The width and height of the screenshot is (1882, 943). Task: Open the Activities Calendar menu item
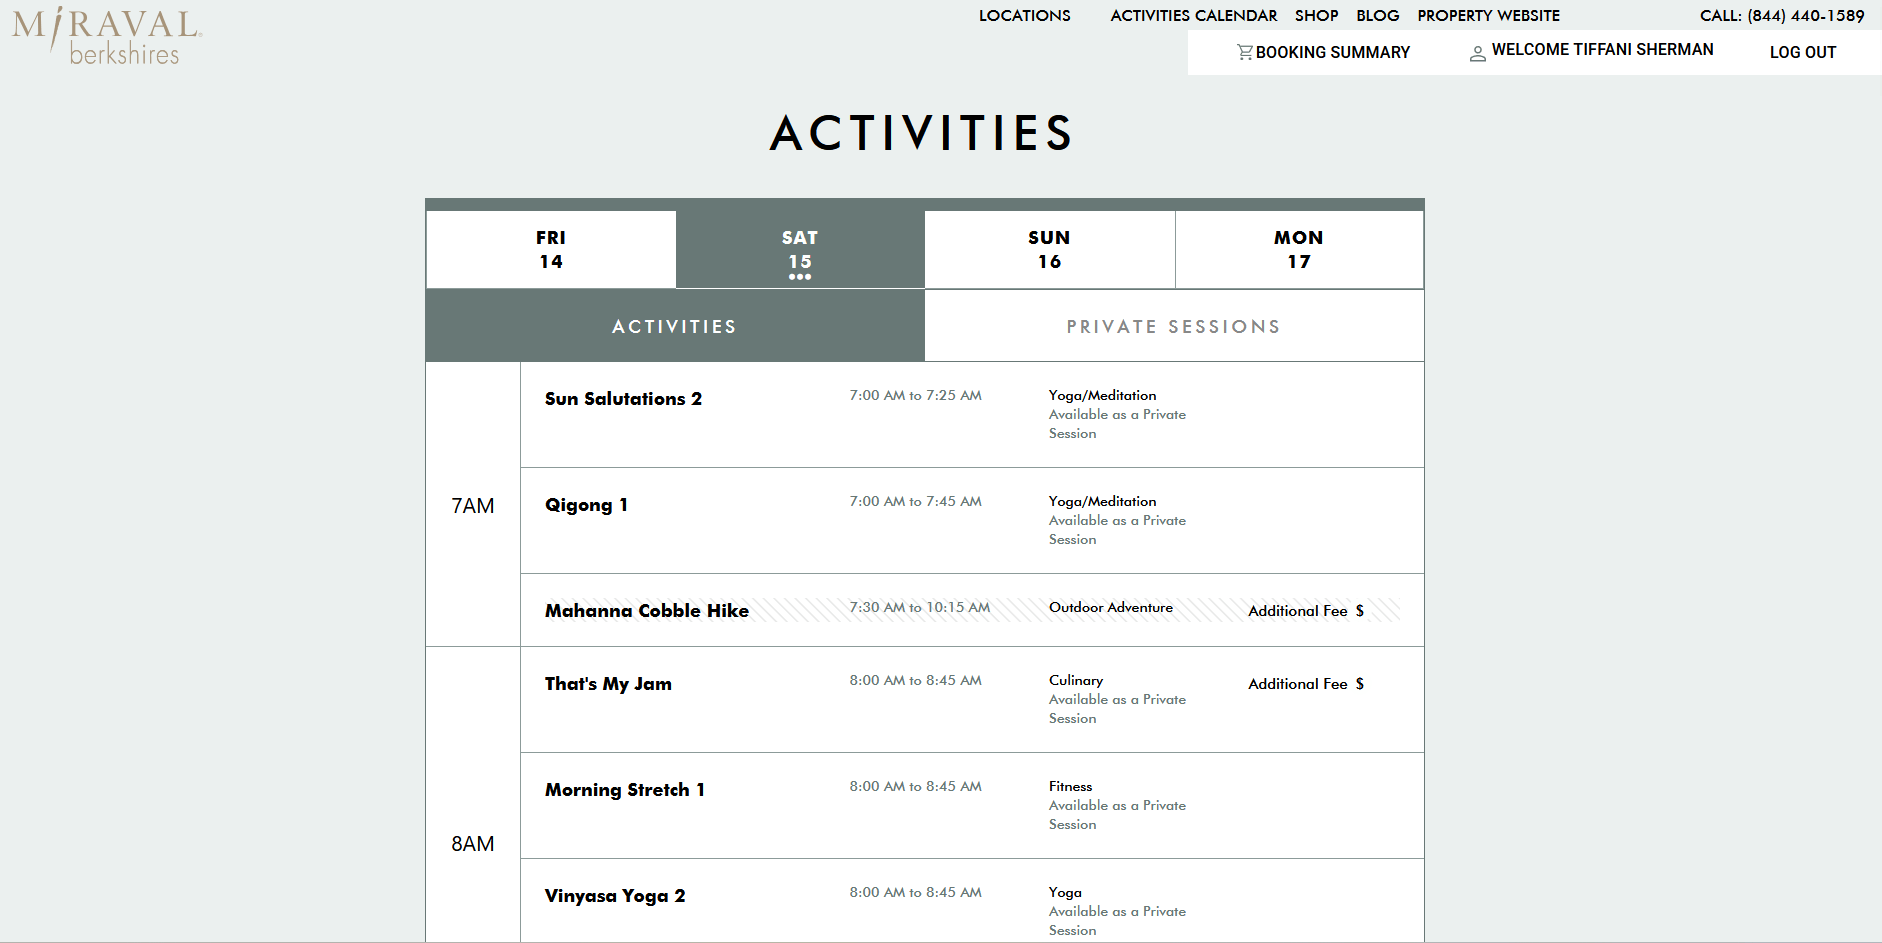pyautogui.click(x=1193, y=16)
